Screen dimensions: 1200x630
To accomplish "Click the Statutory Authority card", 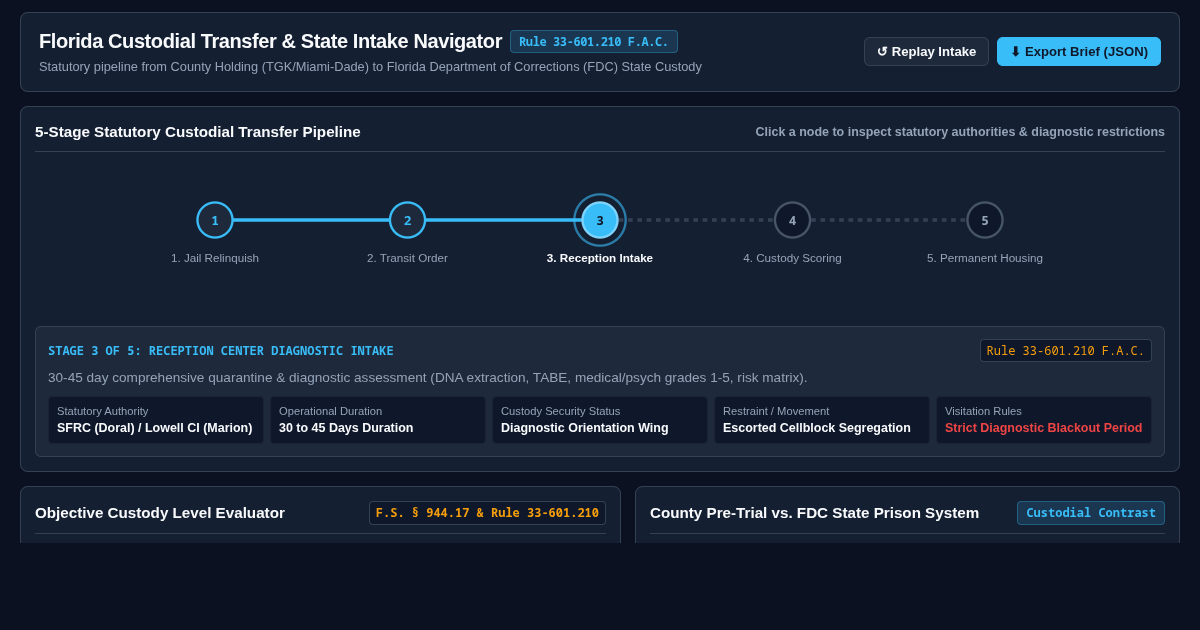I will [x=156, y=420].
